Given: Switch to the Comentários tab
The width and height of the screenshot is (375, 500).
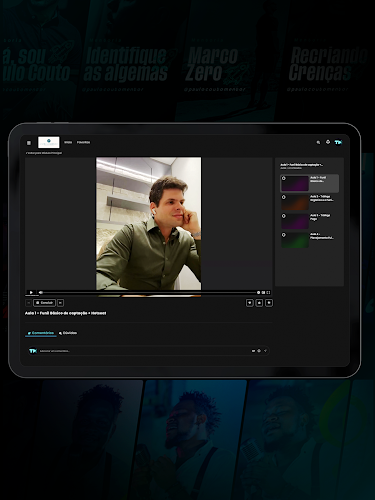Looking at the screenshot, I should tap(41, 333).
